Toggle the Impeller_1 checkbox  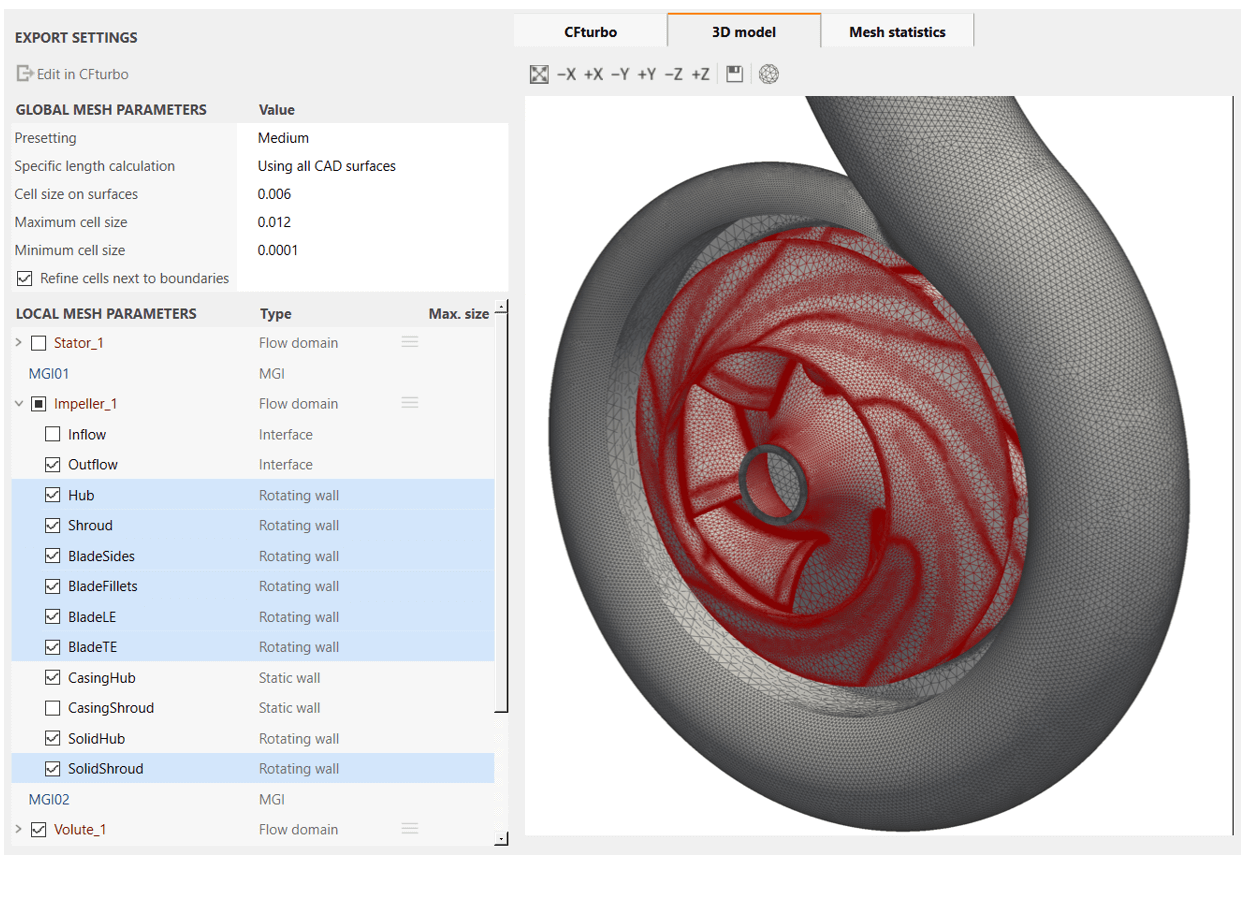[x=39, y=404]
